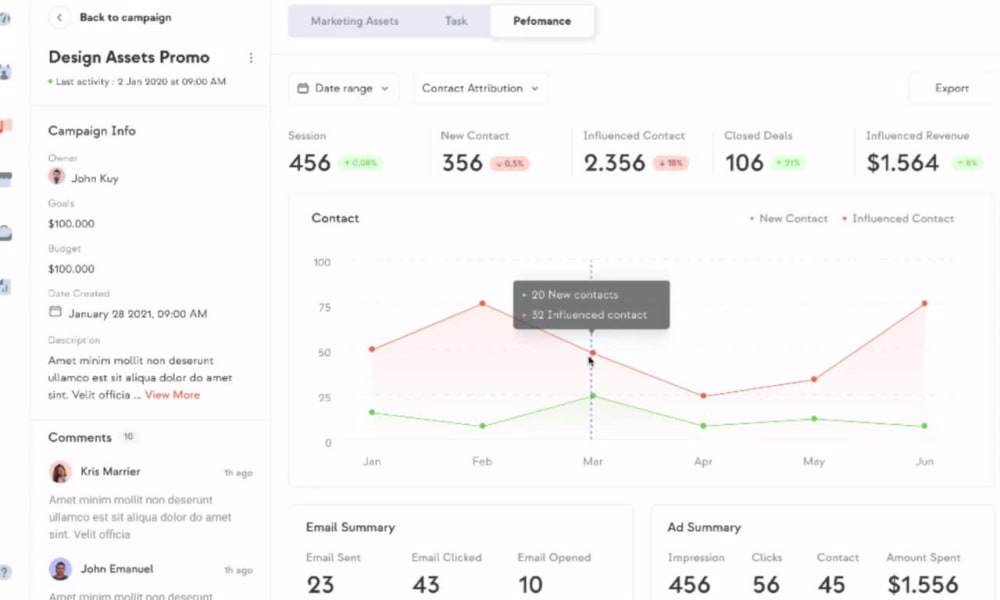1000x600 pixels.
Task: Click the Email Clicked value 43
Action: (x=426, y=585)
